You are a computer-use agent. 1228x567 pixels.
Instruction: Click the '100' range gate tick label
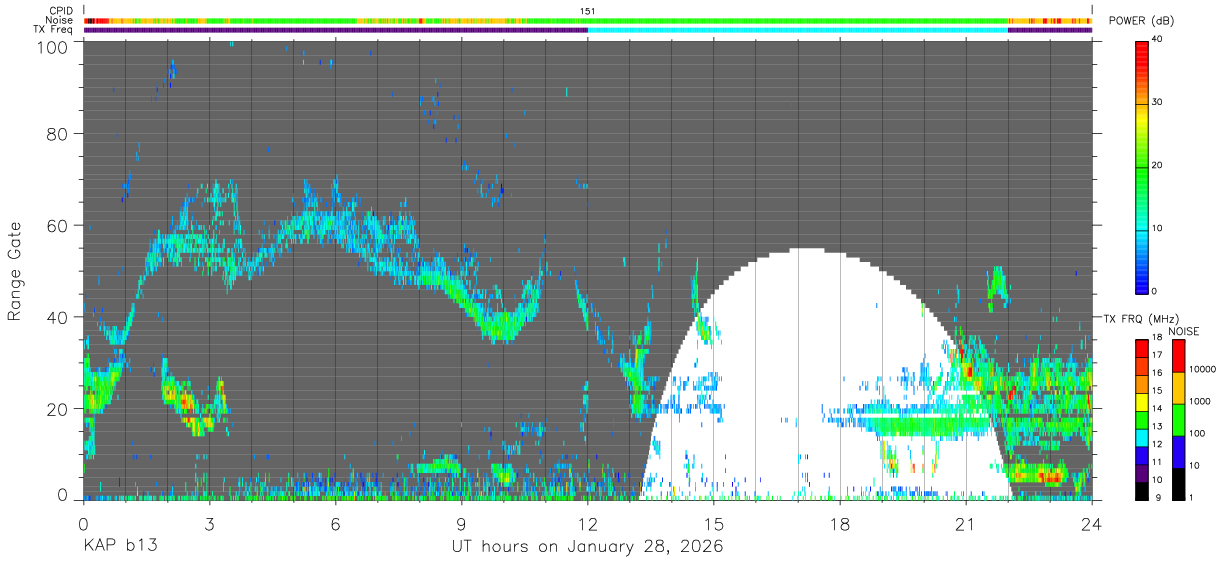tap(54, 46)
